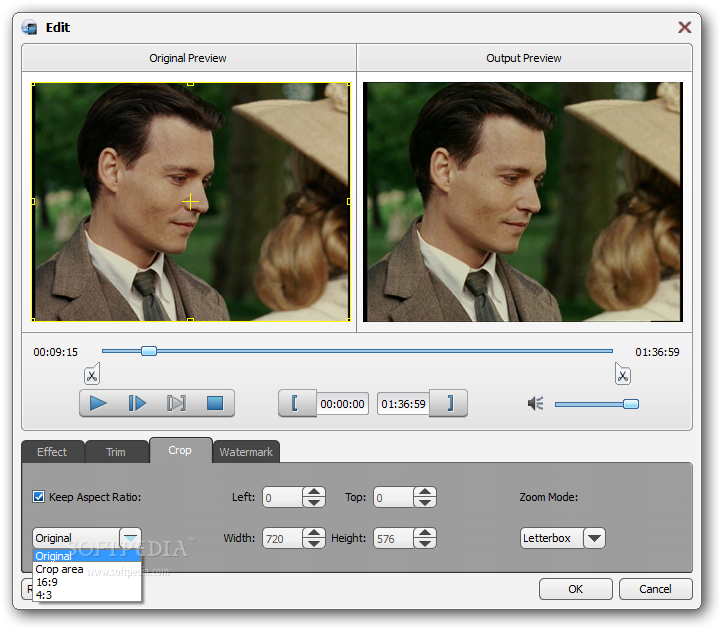The image size is (722, 630).
Task: Click the Width input field
Action: tap(283, 538)
